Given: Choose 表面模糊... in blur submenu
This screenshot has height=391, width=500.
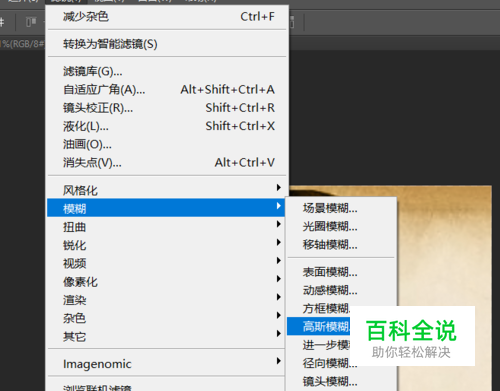Looking at the screenshot, I should point(341,272).
